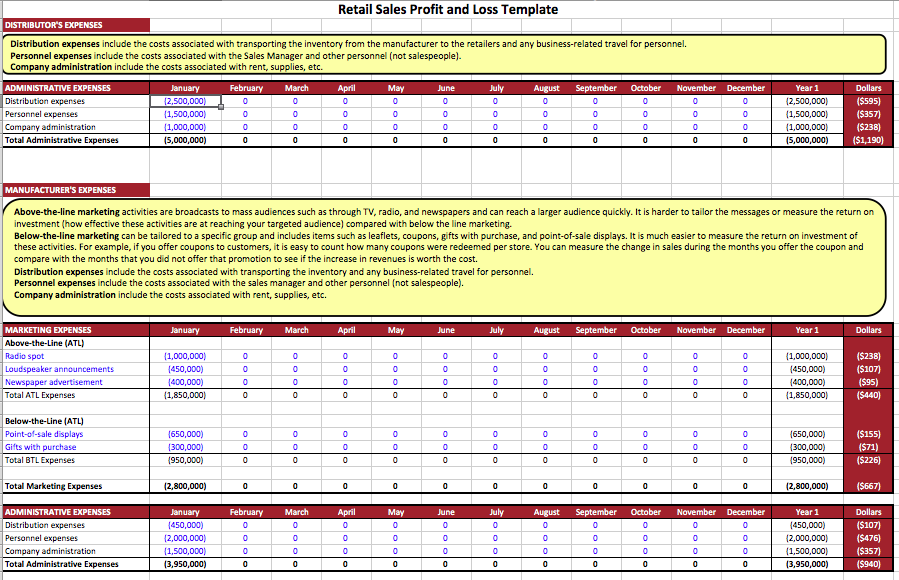Click the Loudspeaker announcements row label
Screen dimensions: 899x580
coord(59,369)
